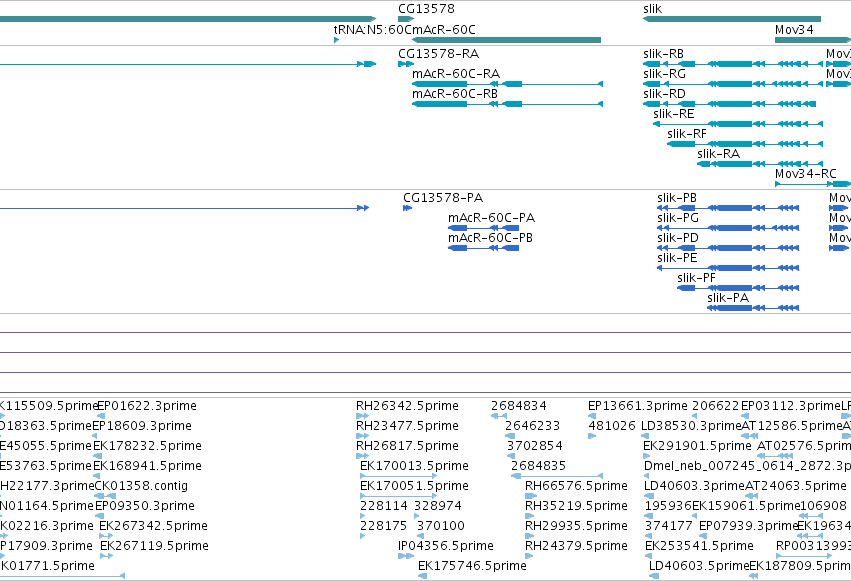851x581 pixels.
Task: Select EST RH26817.5prime
Action: [362, 456]
